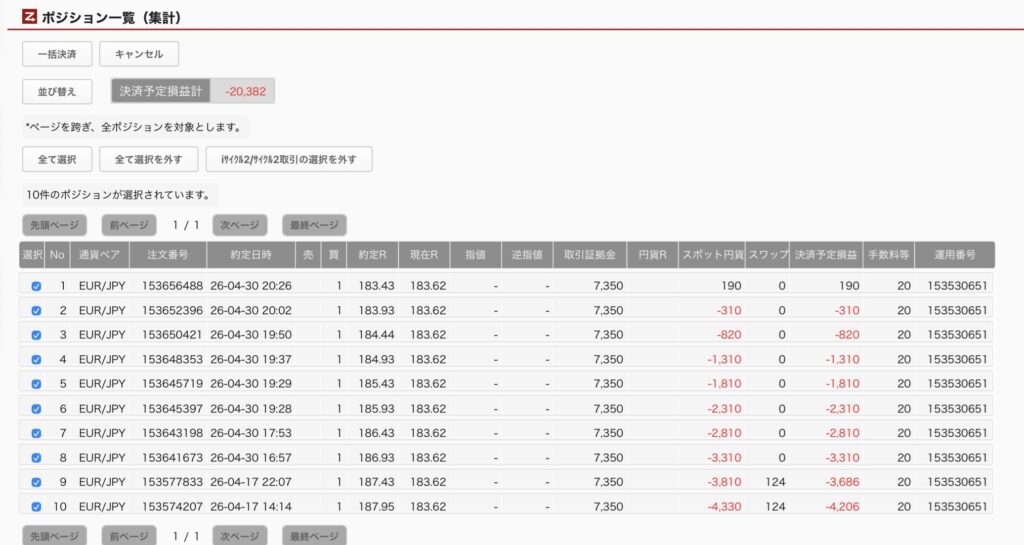Uncheck the checkbox for position No 1
Viewport: 1024px width, 545px height.
(x=36, y=286)
